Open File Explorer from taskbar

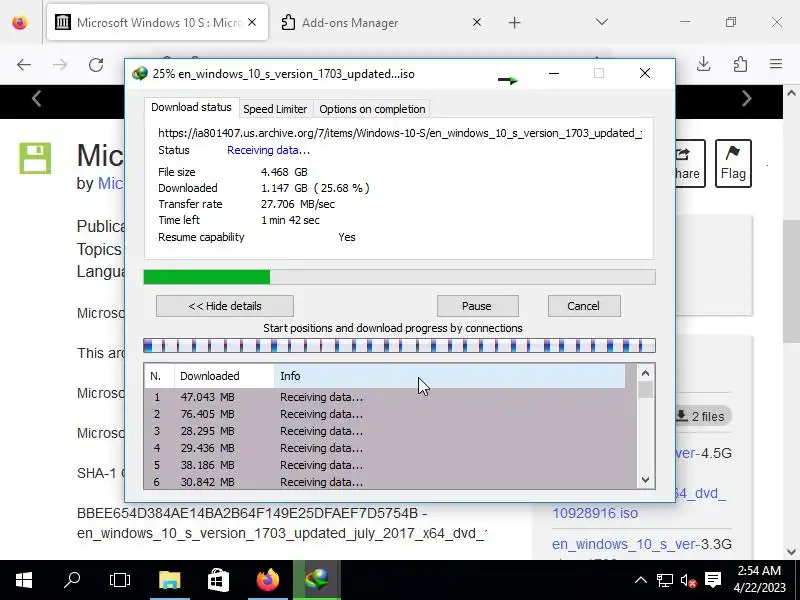[169, 580]
